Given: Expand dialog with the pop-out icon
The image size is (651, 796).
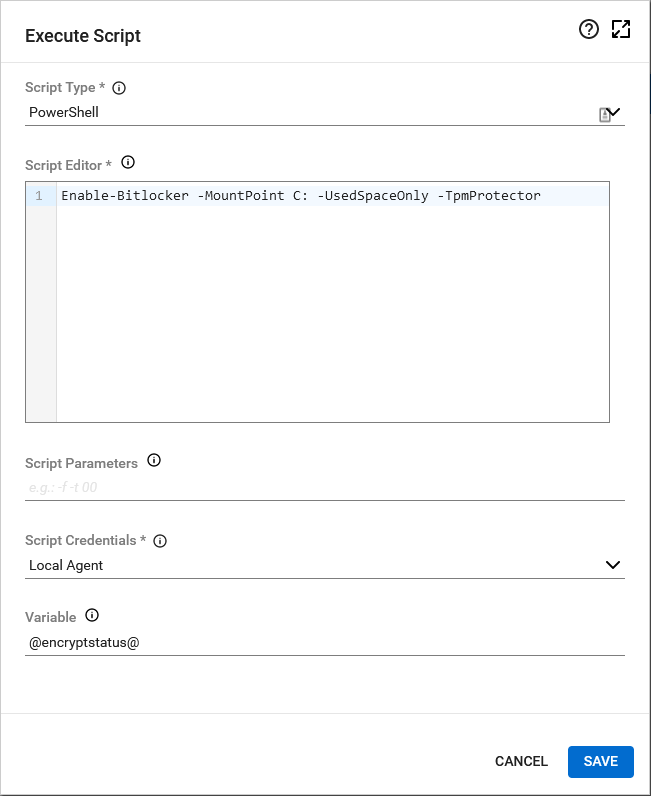Looking at the screenshot, I should (621, 30).
